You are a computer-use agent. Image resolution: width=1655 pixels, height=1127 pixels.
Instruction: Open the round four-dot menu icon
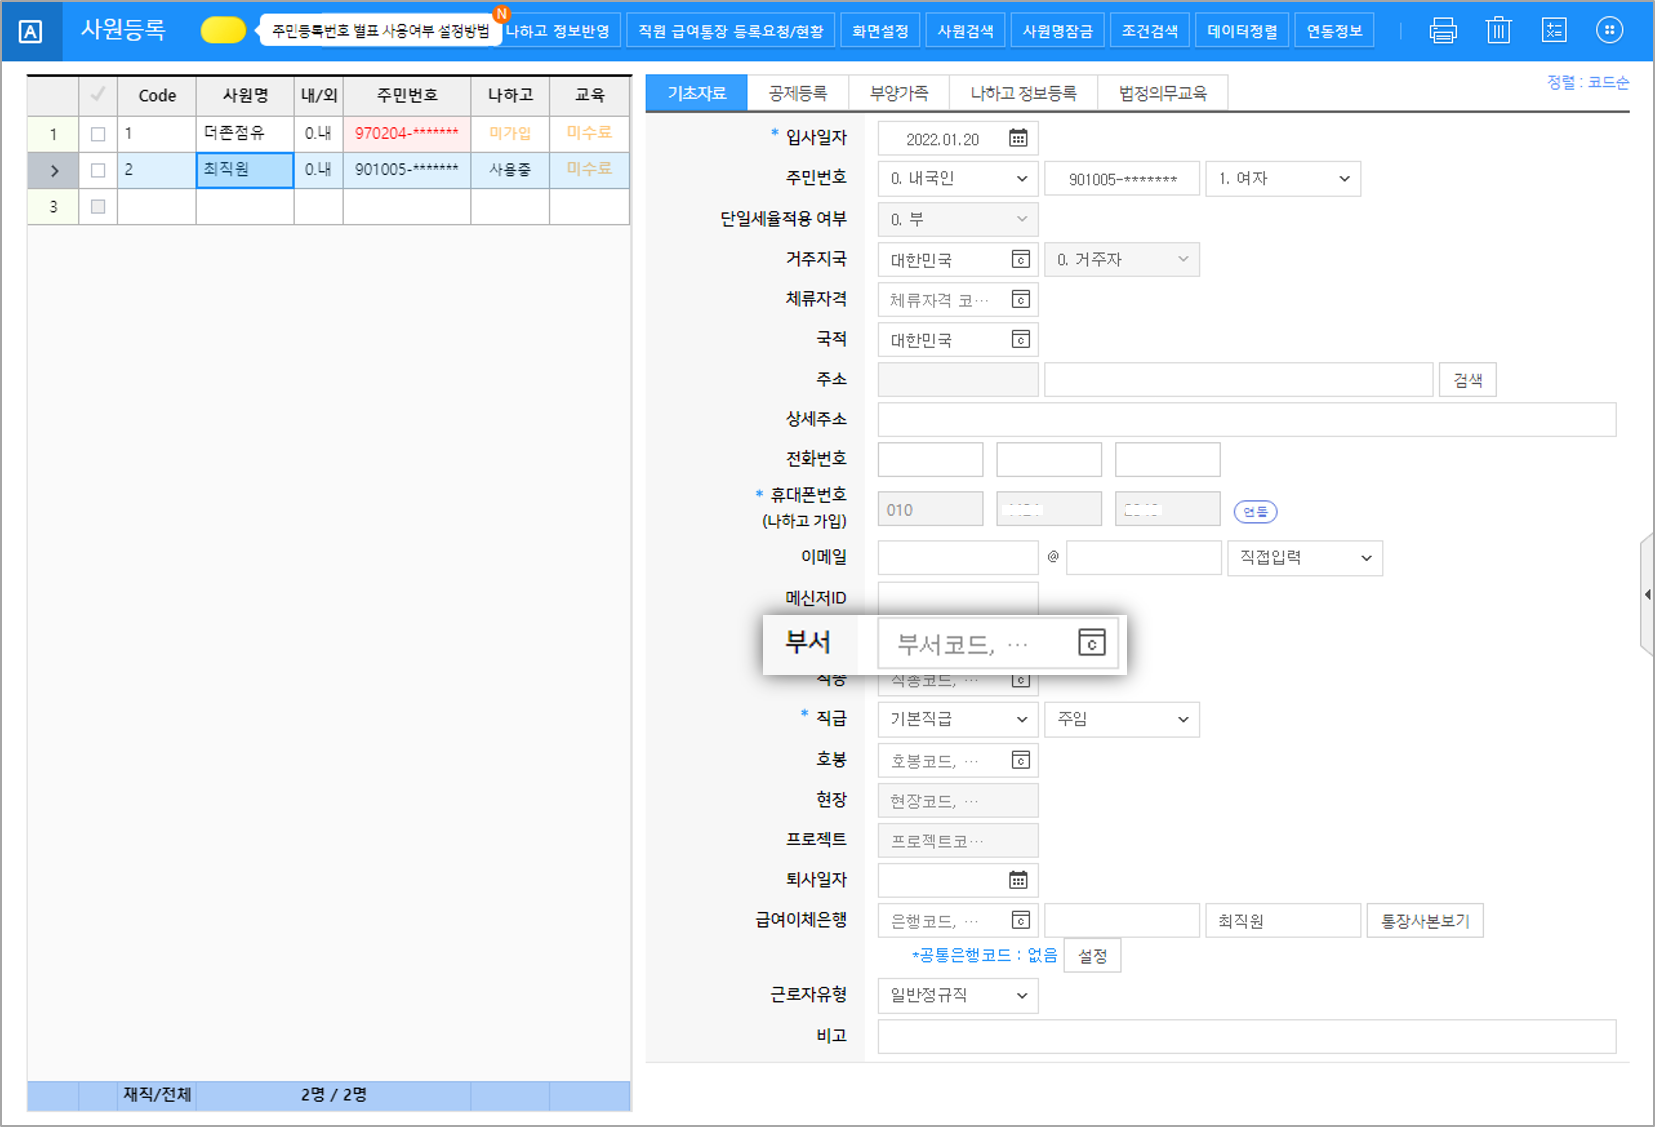click(x=1608, y=31)
